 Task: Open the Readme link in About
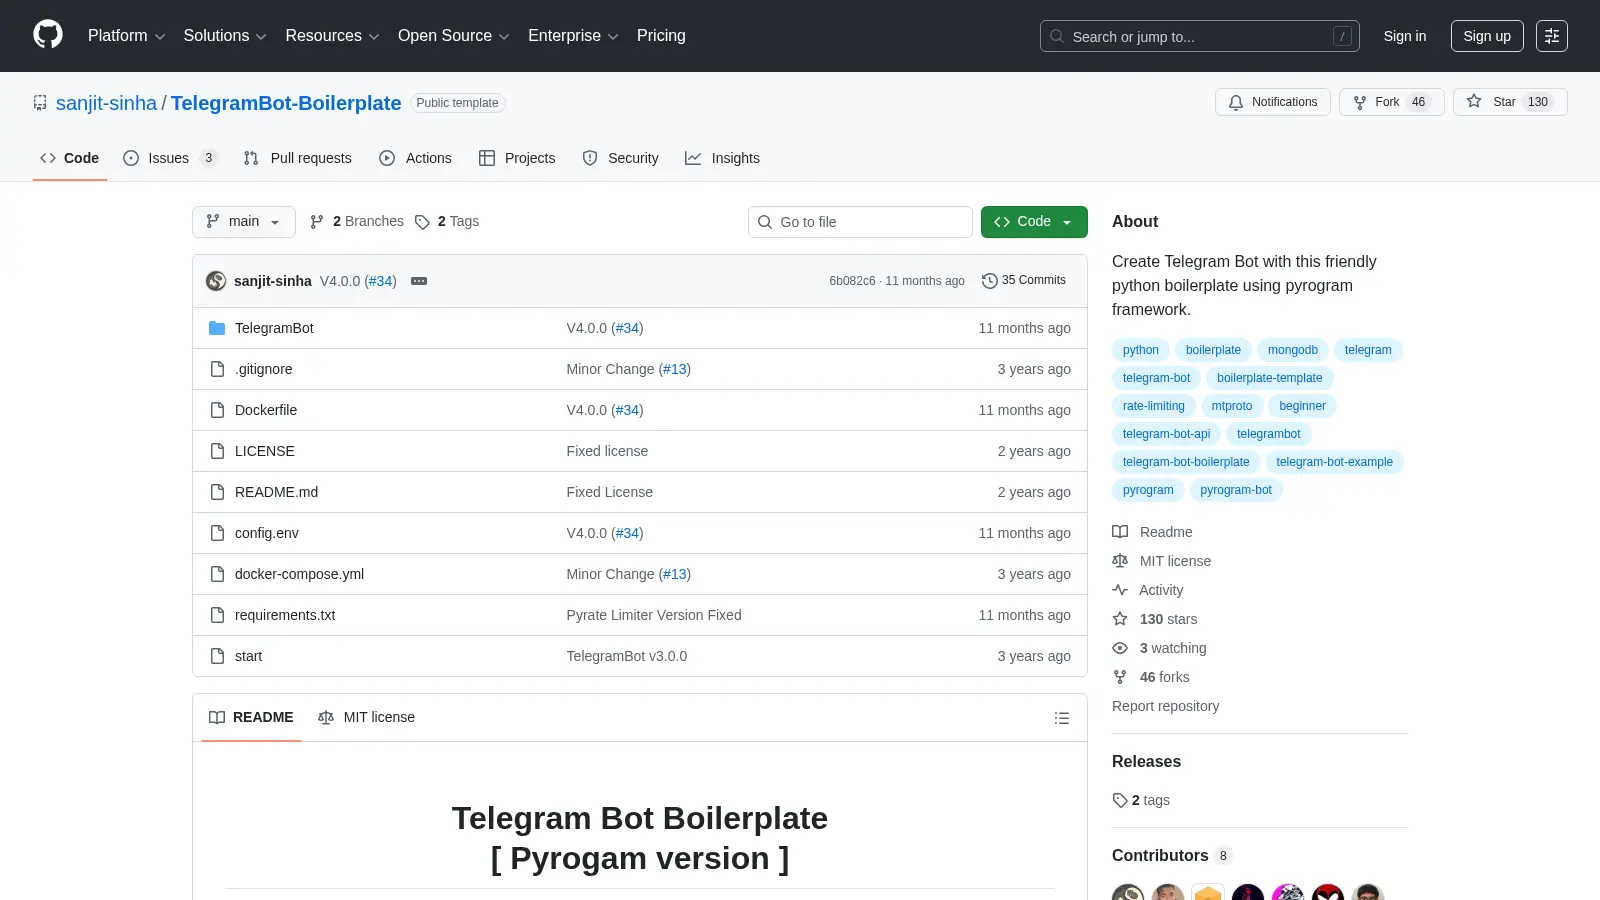coord(1153,532)
